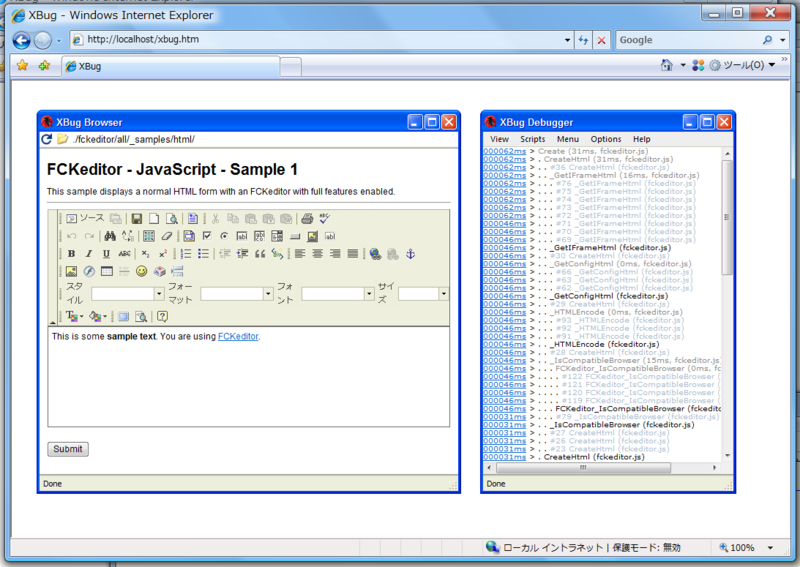Open Find with the binoculars icon
The image size is (800, 567).
coord(110,236)
